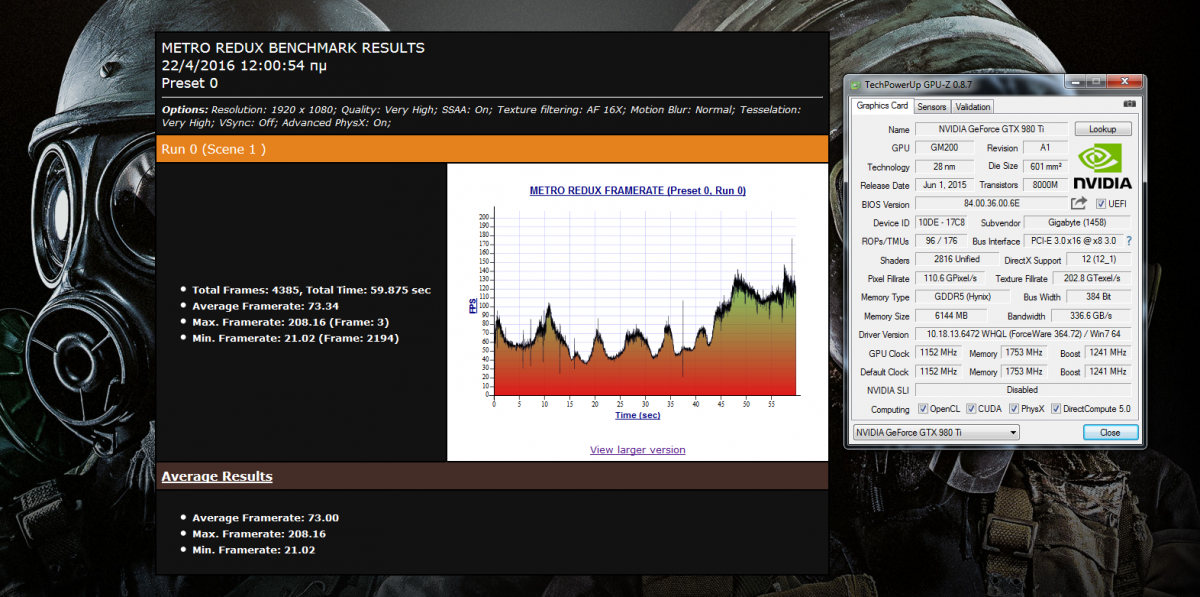This screenshot has height=597, width=1200.
Task: Toggle the PhysX checkbox
Action: pyautogui.click(x=1014, y=409)
